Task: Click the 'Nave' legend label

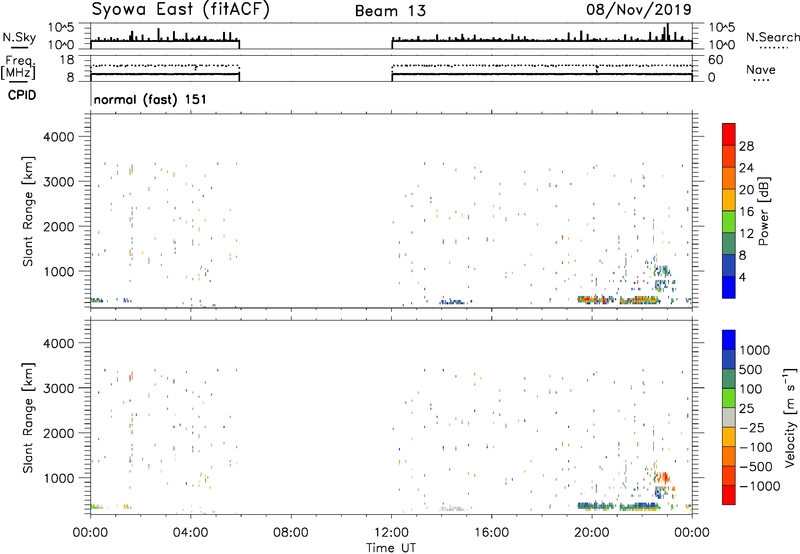Action: coord(760,70)
